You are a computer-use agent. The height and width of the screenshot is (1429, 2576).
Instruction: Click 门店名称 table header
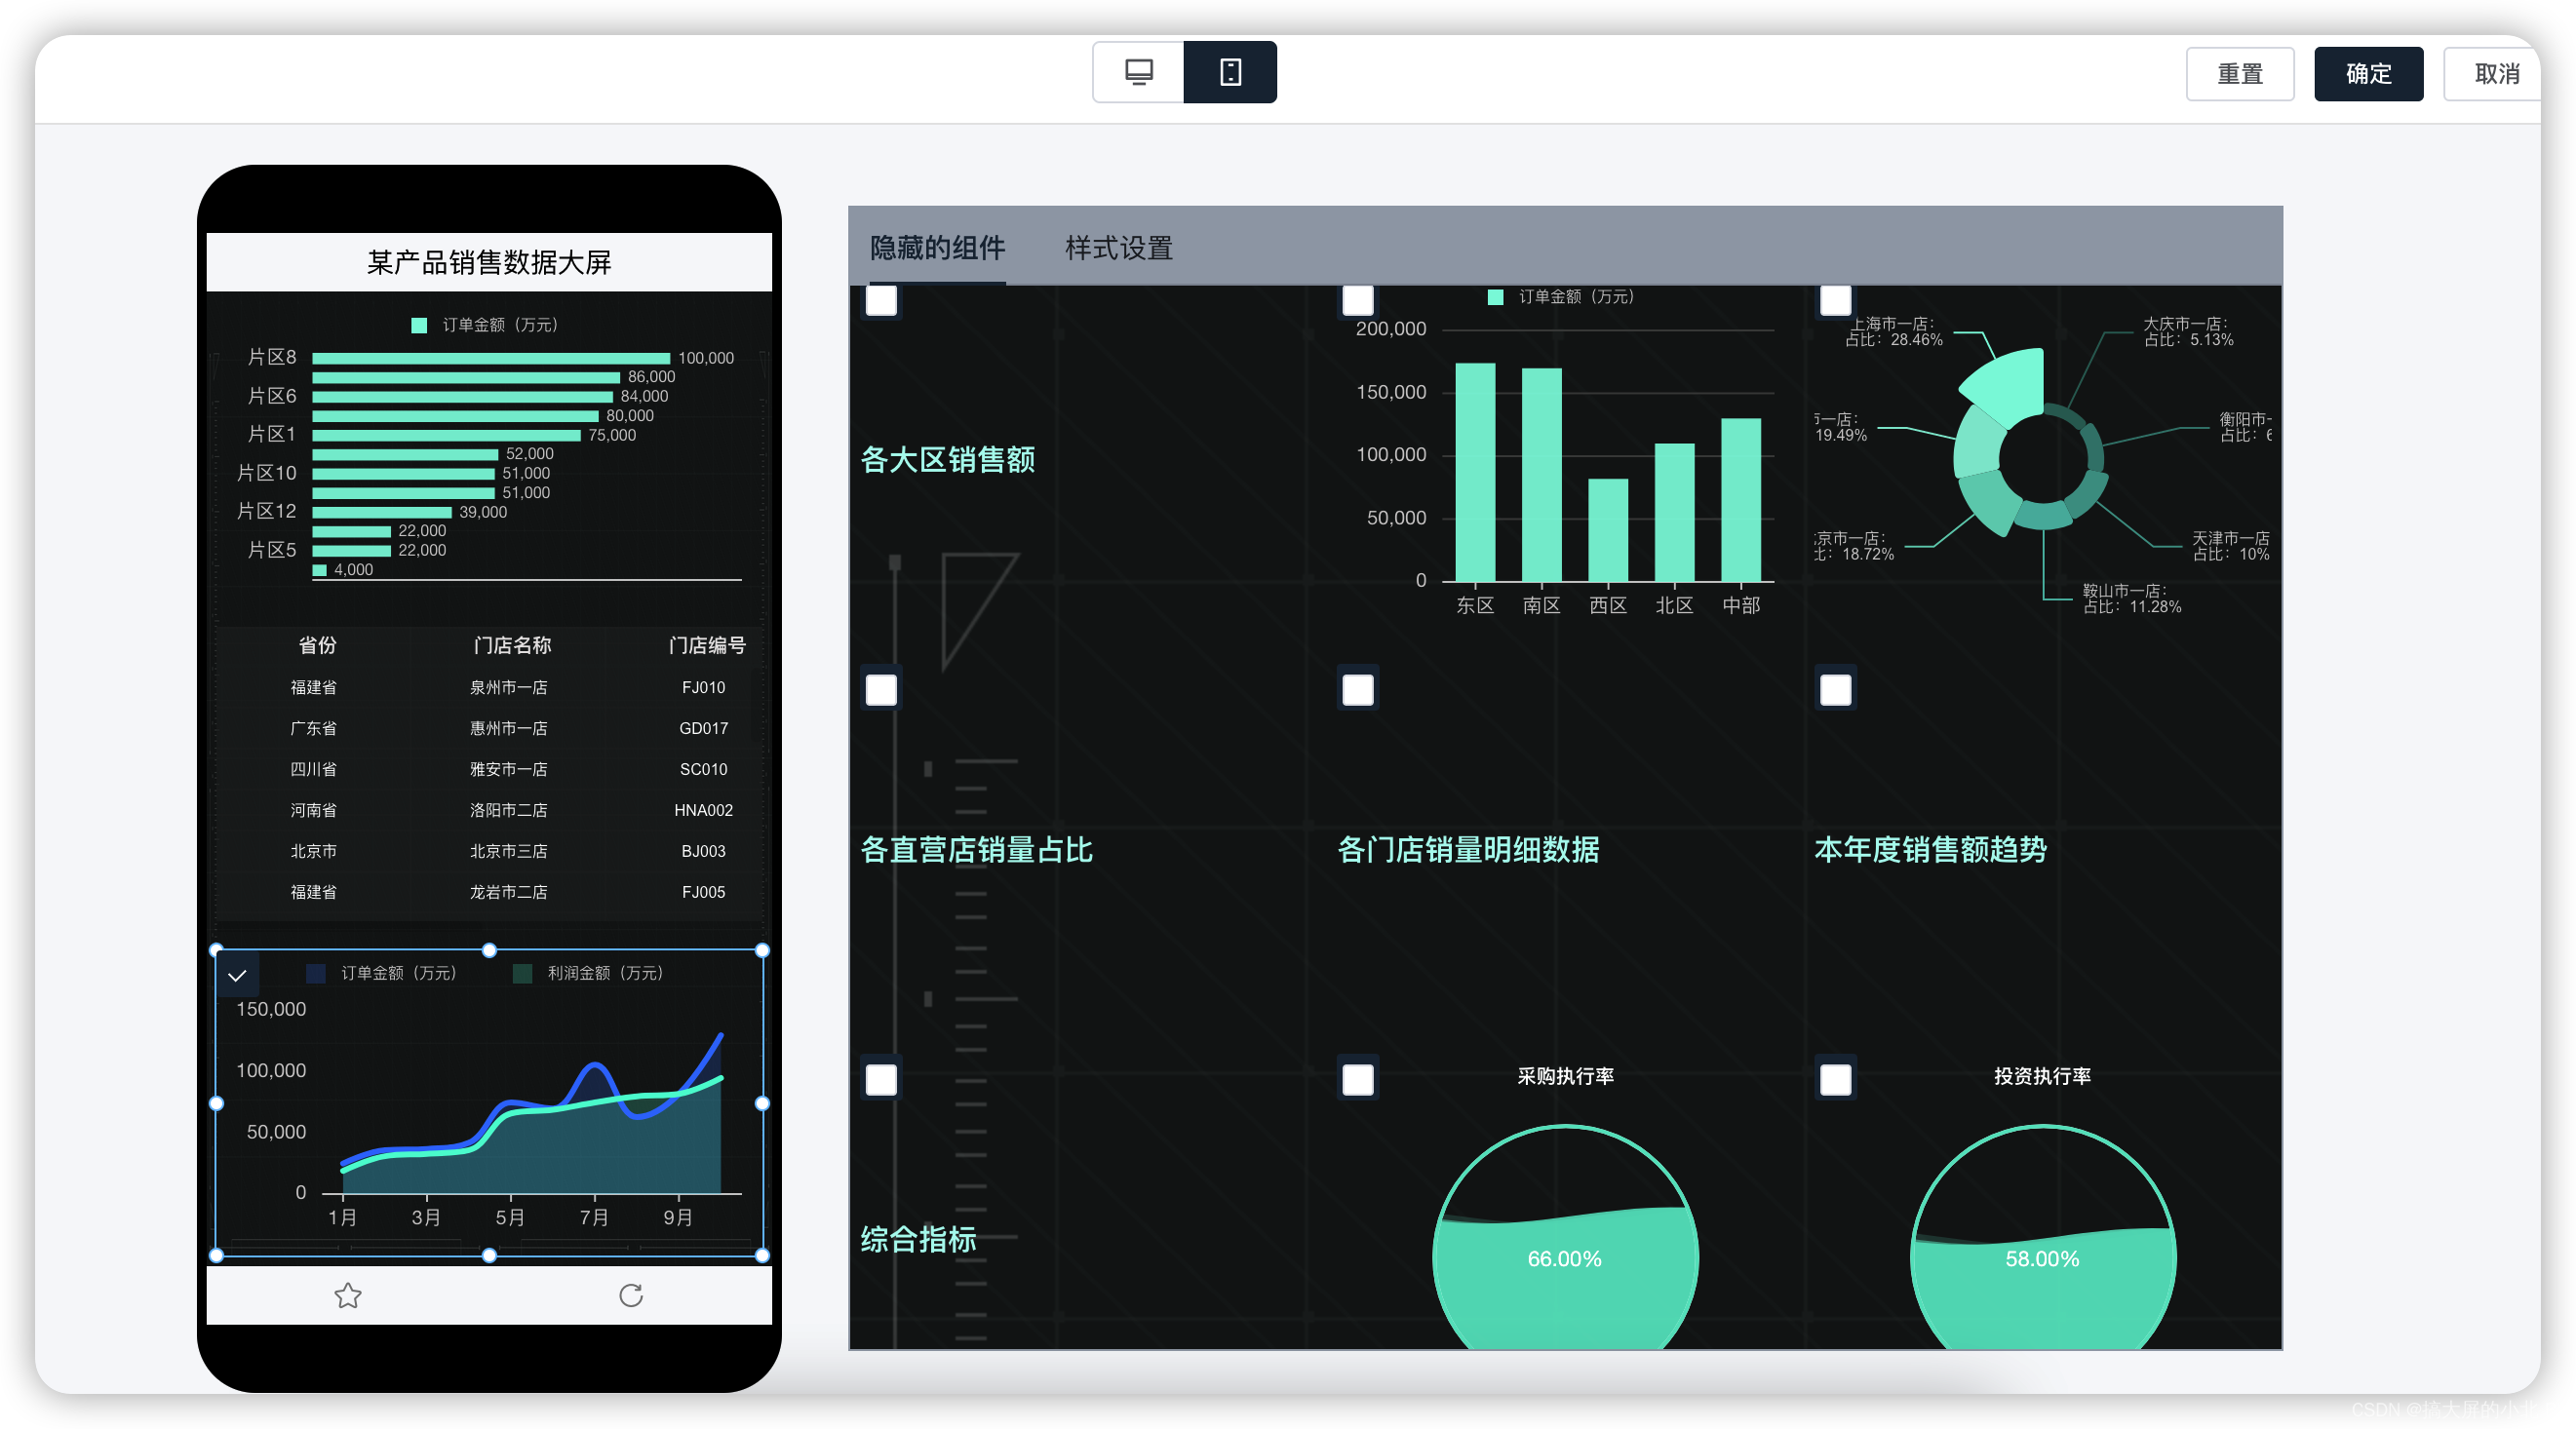pyautogui.click(x=512, y=645)
